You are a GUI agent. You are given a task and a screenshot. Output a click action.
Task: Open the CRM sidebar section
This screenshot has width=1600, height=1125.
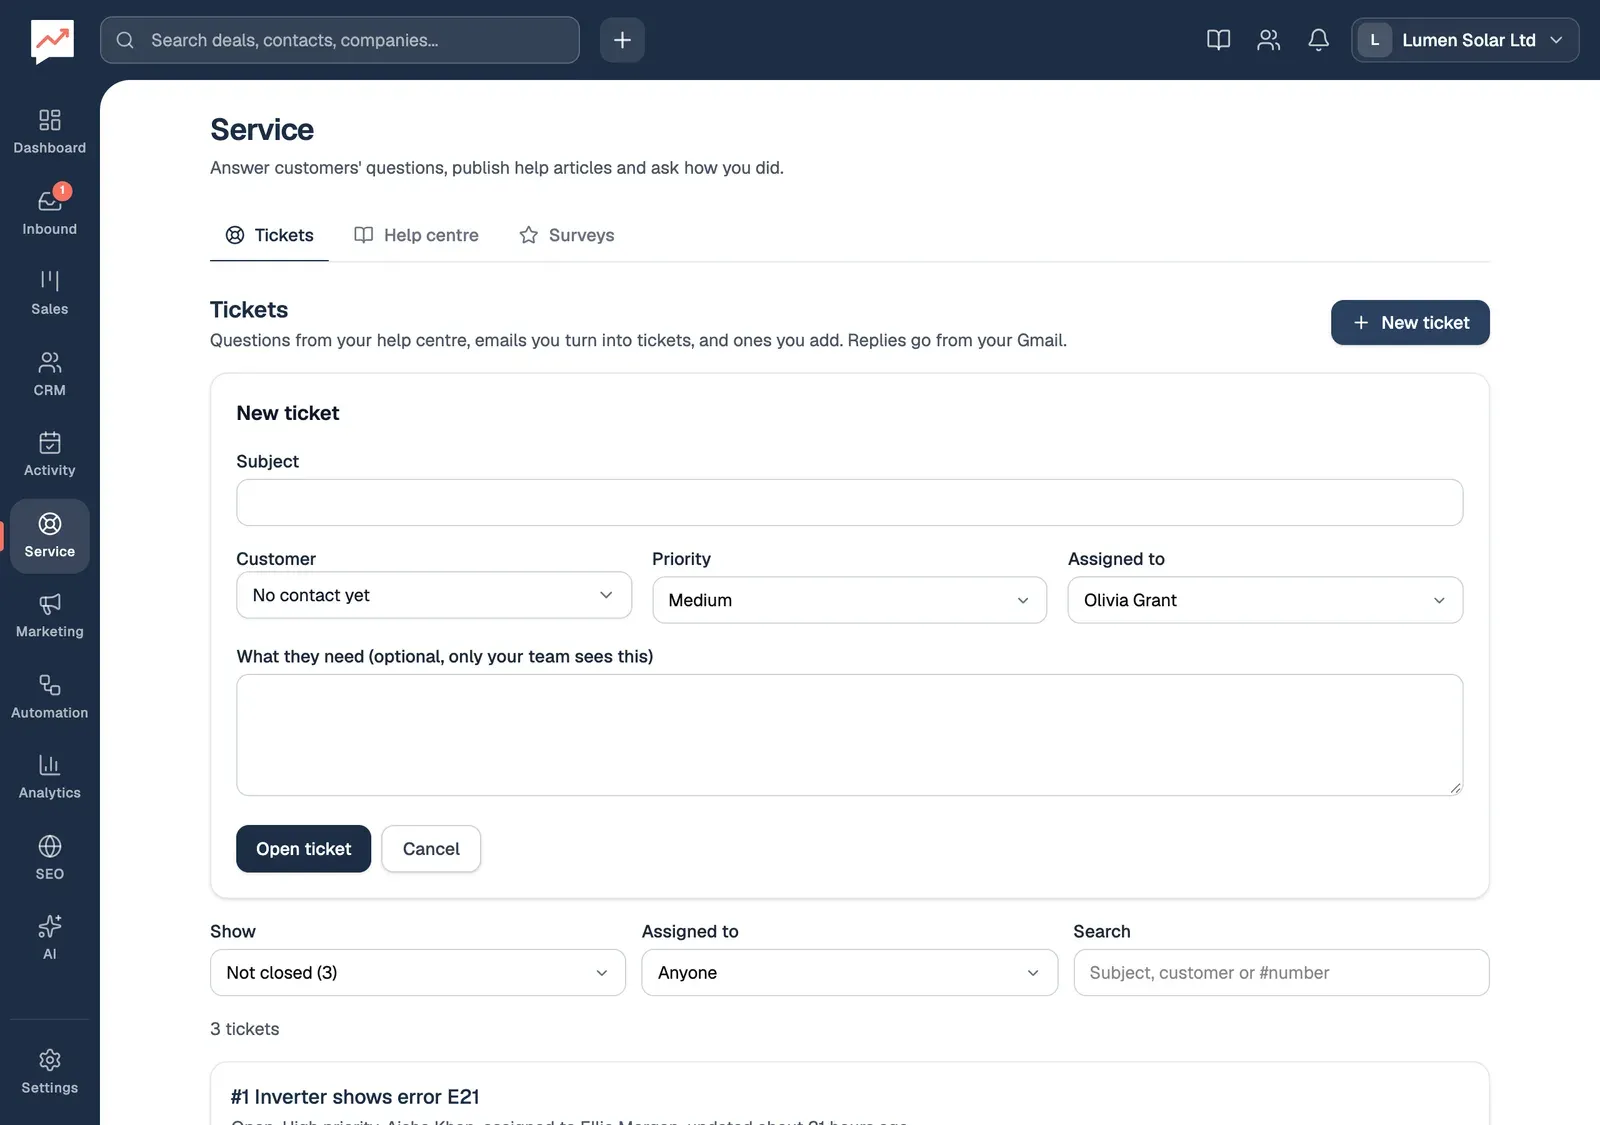(x=49, y=374)
